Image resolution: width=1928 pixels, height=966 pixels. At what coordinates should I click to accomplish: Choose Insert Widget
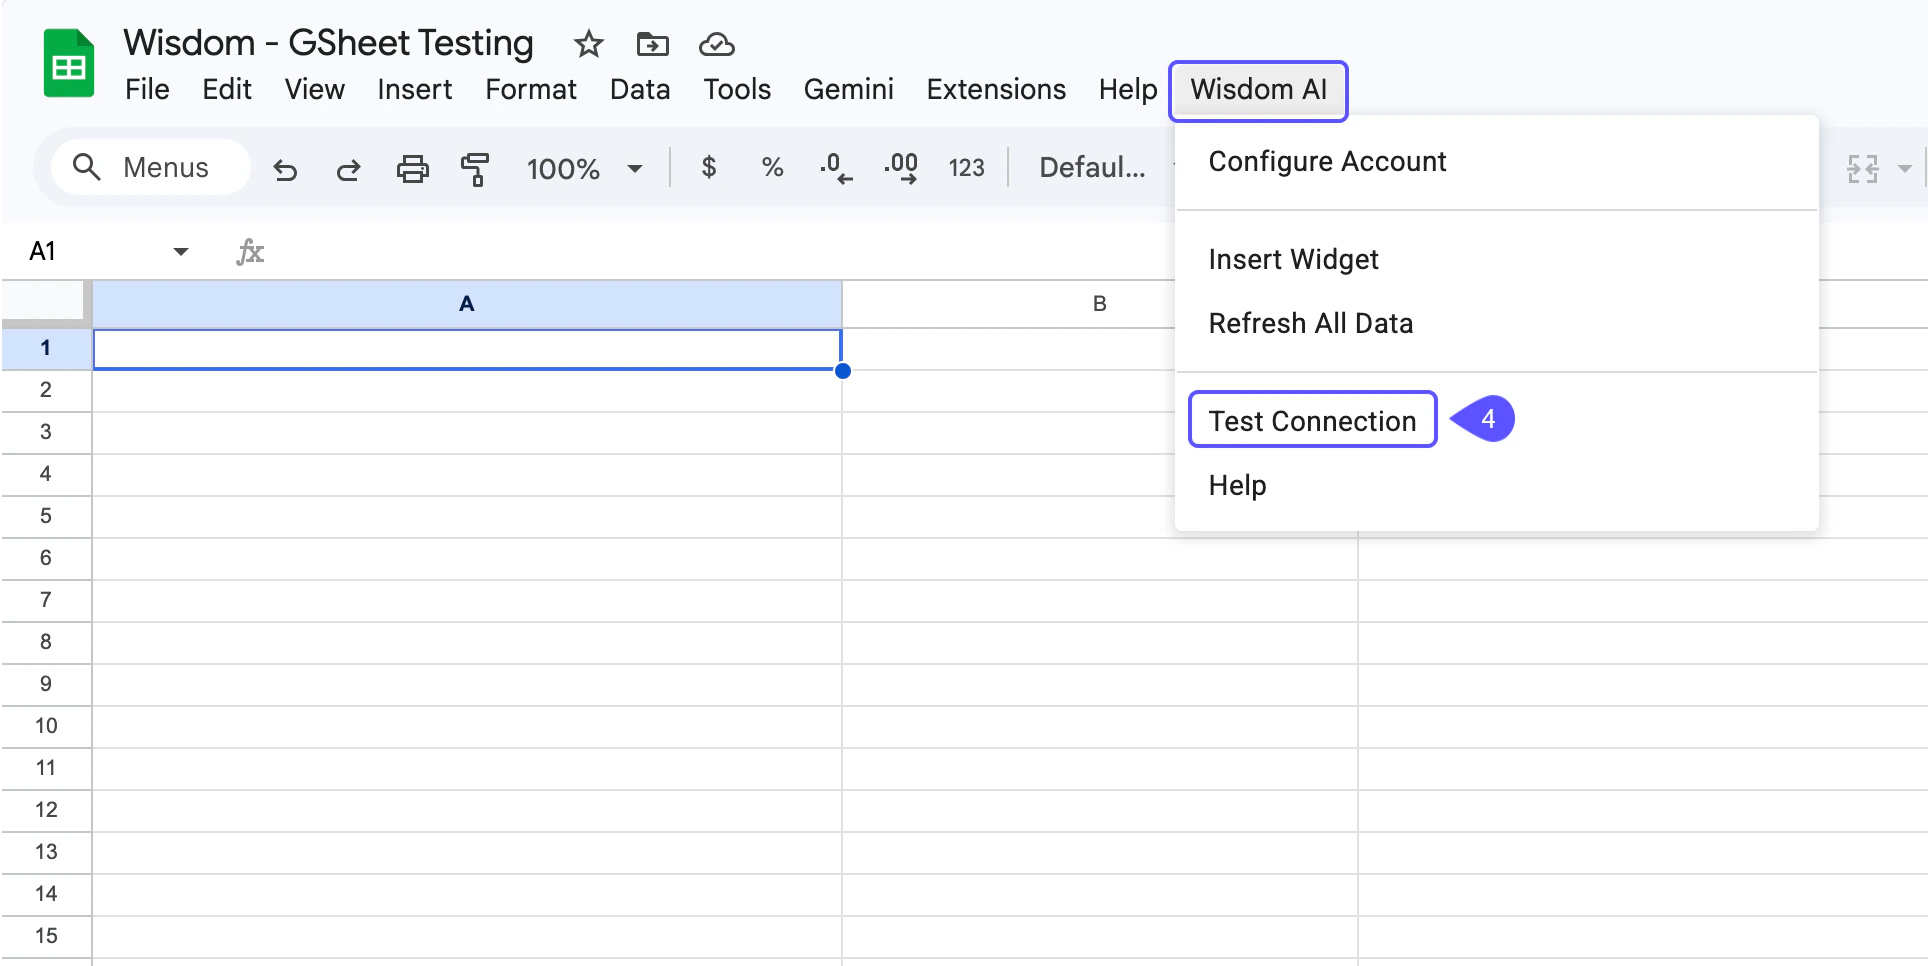(1496, 259)
